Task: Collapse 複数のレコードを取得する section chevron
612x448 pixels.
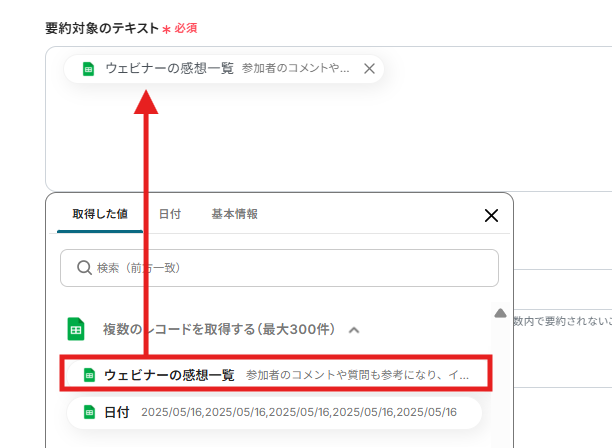Action: click(354, 330)
